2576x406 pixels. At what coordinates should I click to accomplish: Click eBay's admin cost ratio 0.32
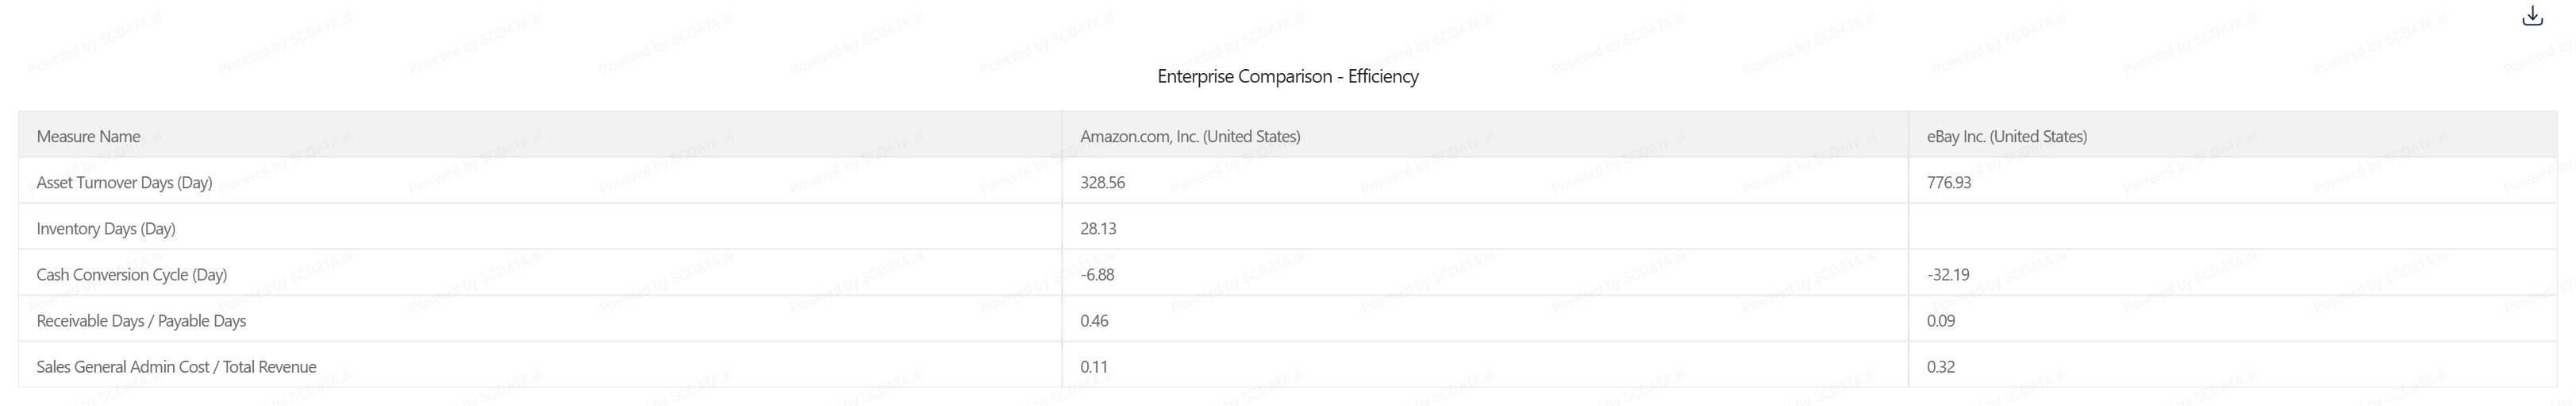1941,366
